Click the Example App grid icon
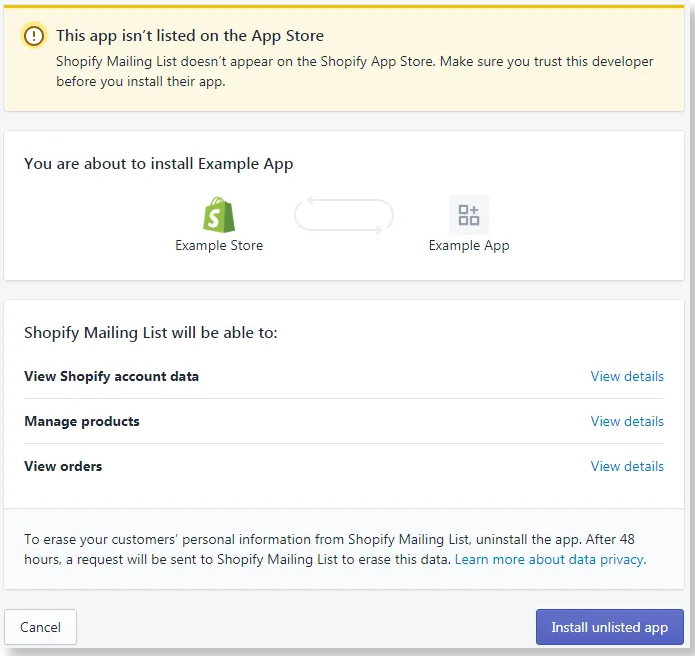Screen dimensions: 695x656 pos(468,215)
